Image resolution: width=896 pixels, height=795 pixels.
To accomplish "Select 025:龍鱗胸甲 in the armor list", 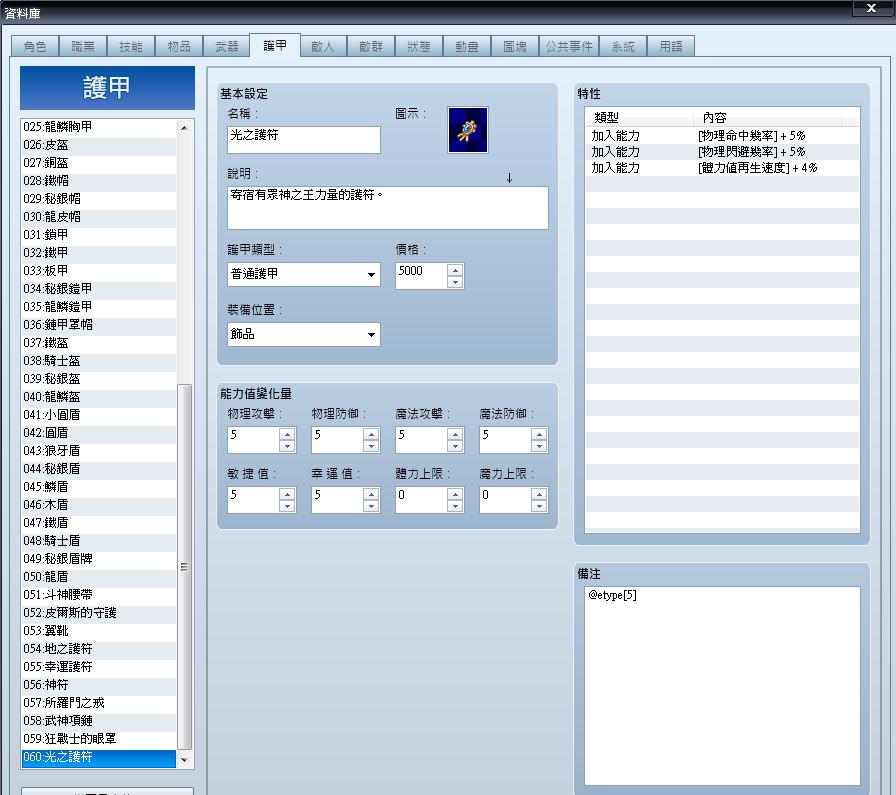I will pos(99,127).
